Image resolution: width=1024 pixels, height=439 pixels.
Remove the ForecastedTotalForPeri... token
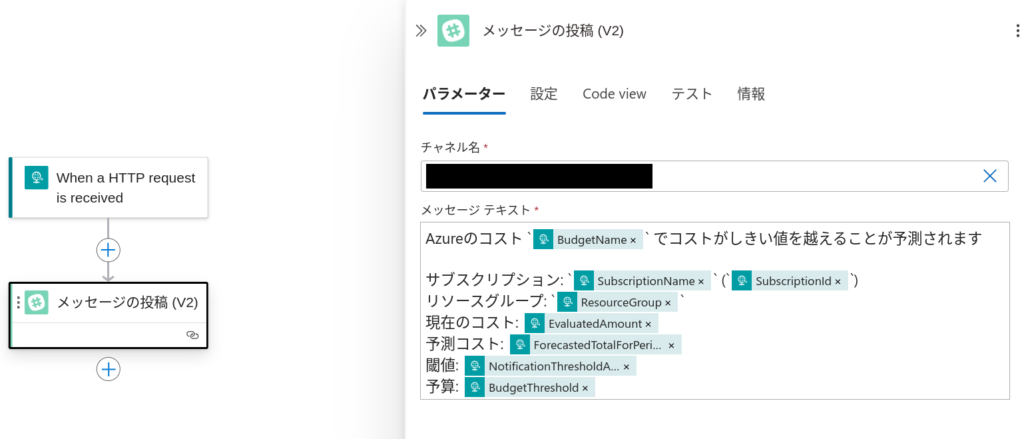[x=671, y=344]
